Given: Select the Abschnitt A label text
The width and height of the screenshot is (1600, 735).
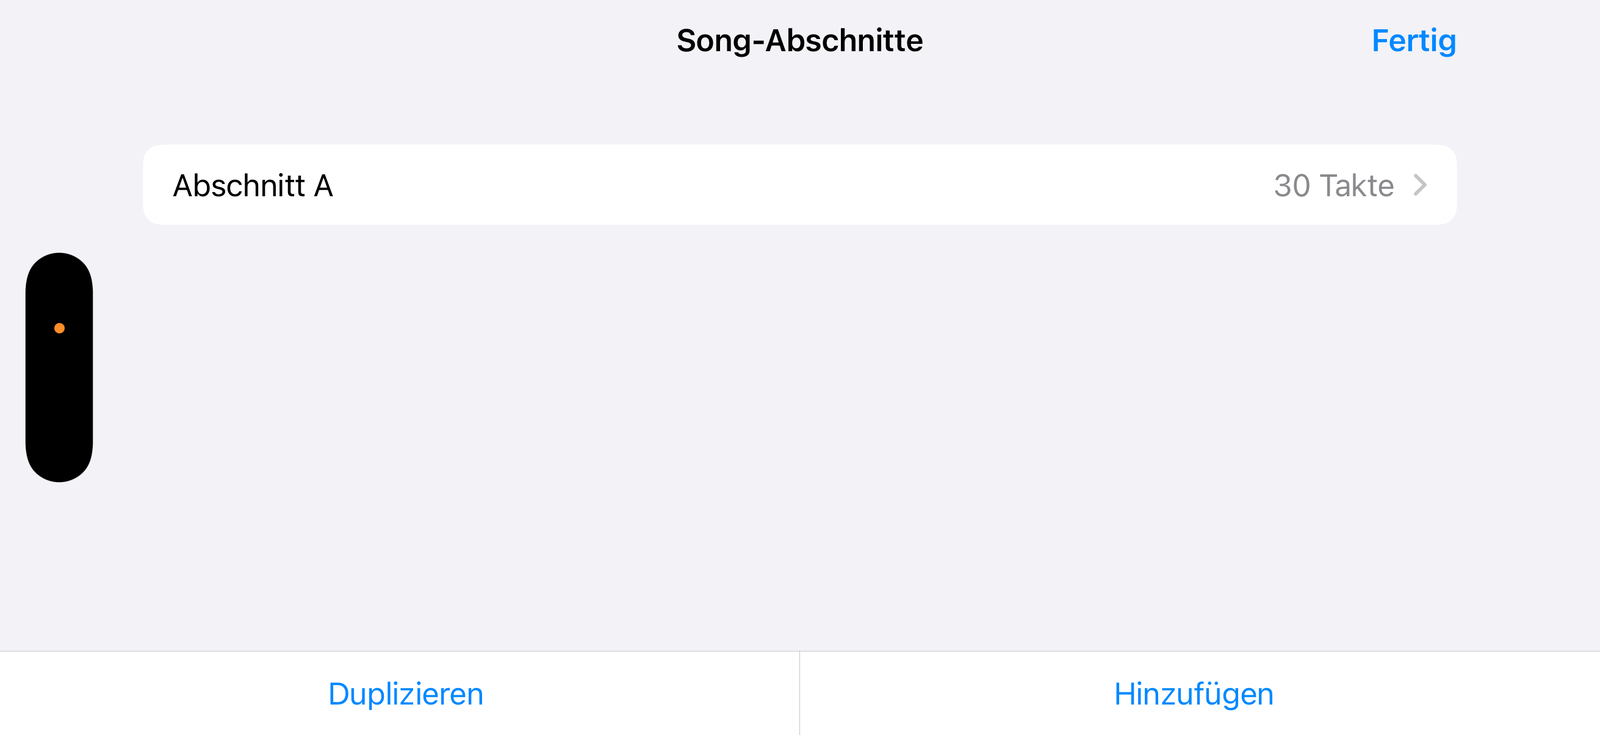Looking at the screenshot, I should pyautogui.click(x=253, y=186).
